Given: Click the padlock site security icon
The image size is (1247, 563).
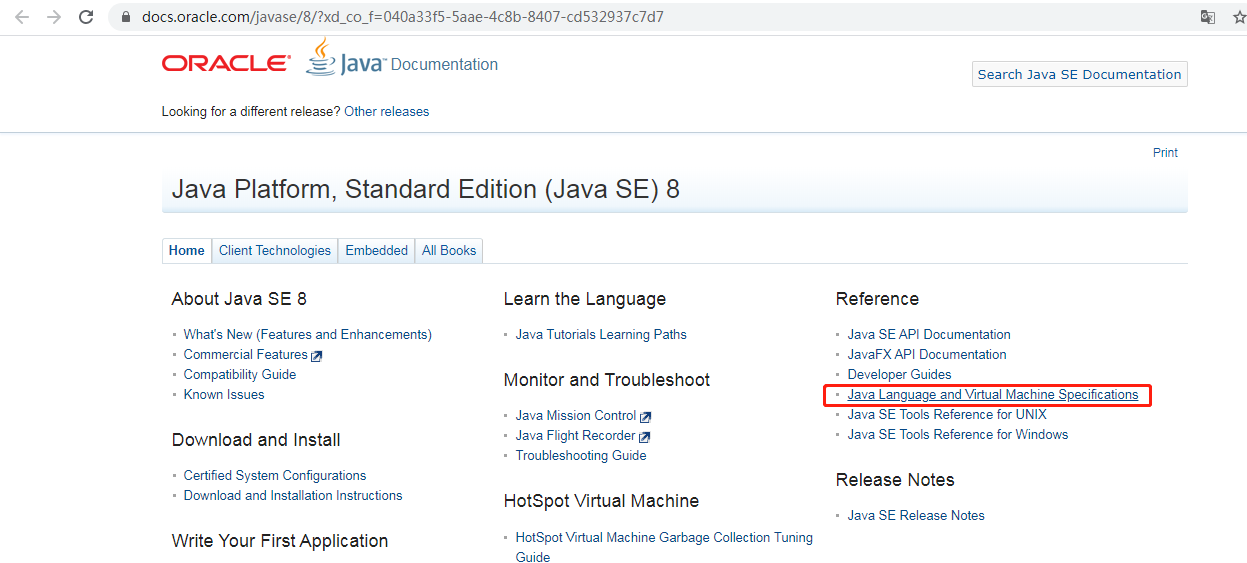Looking at the screenshot, I should pyautogui.click(x=125, y=17).
